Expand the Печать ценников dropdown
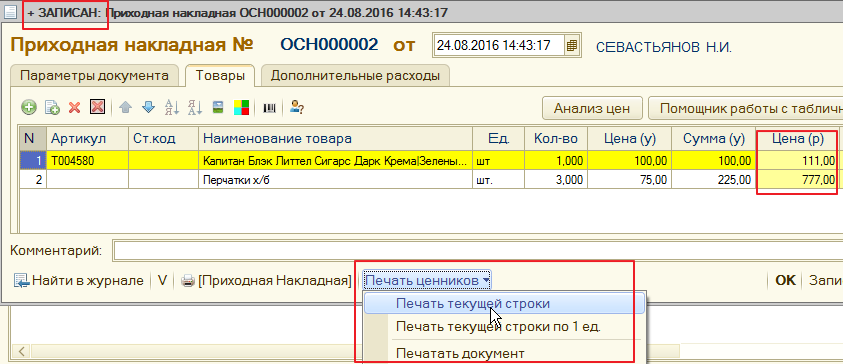This screenshot has width=843, height=364. point(427,281)
